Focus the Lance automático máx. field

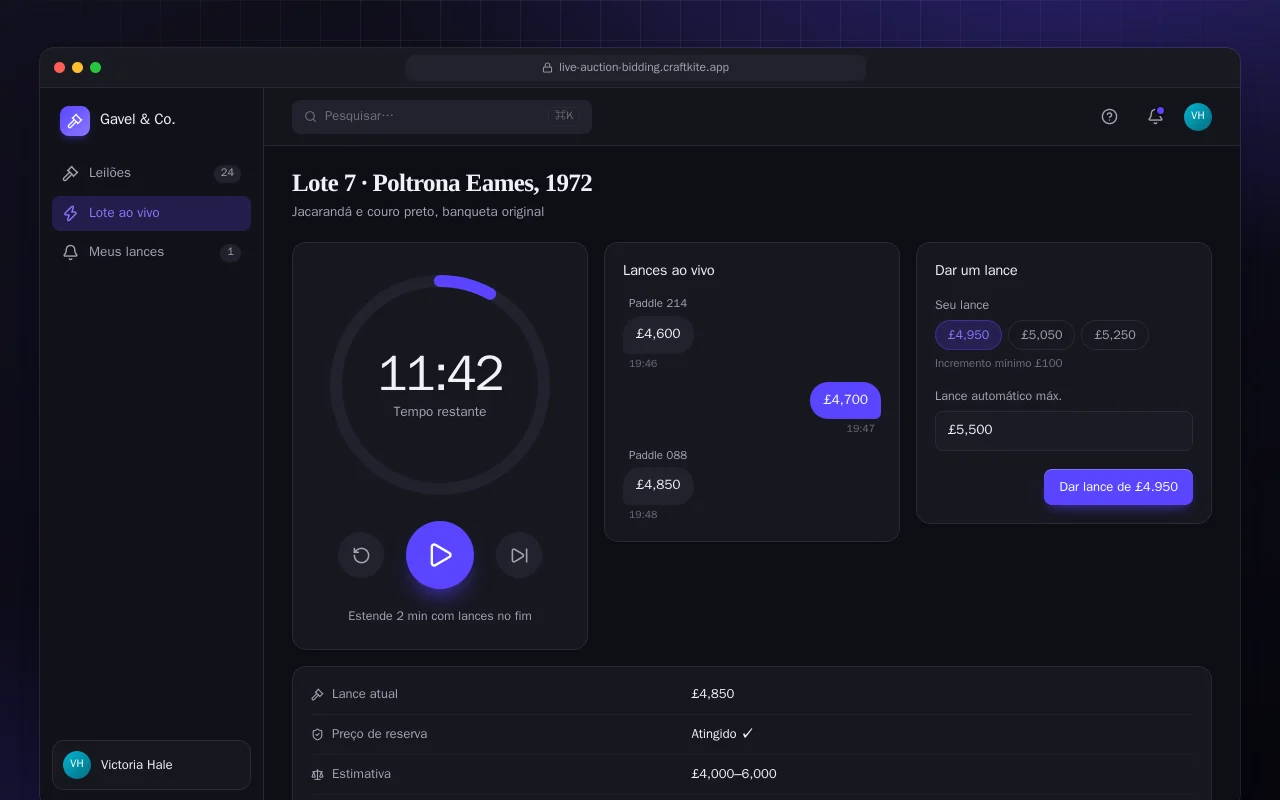tap(1064, 431)
